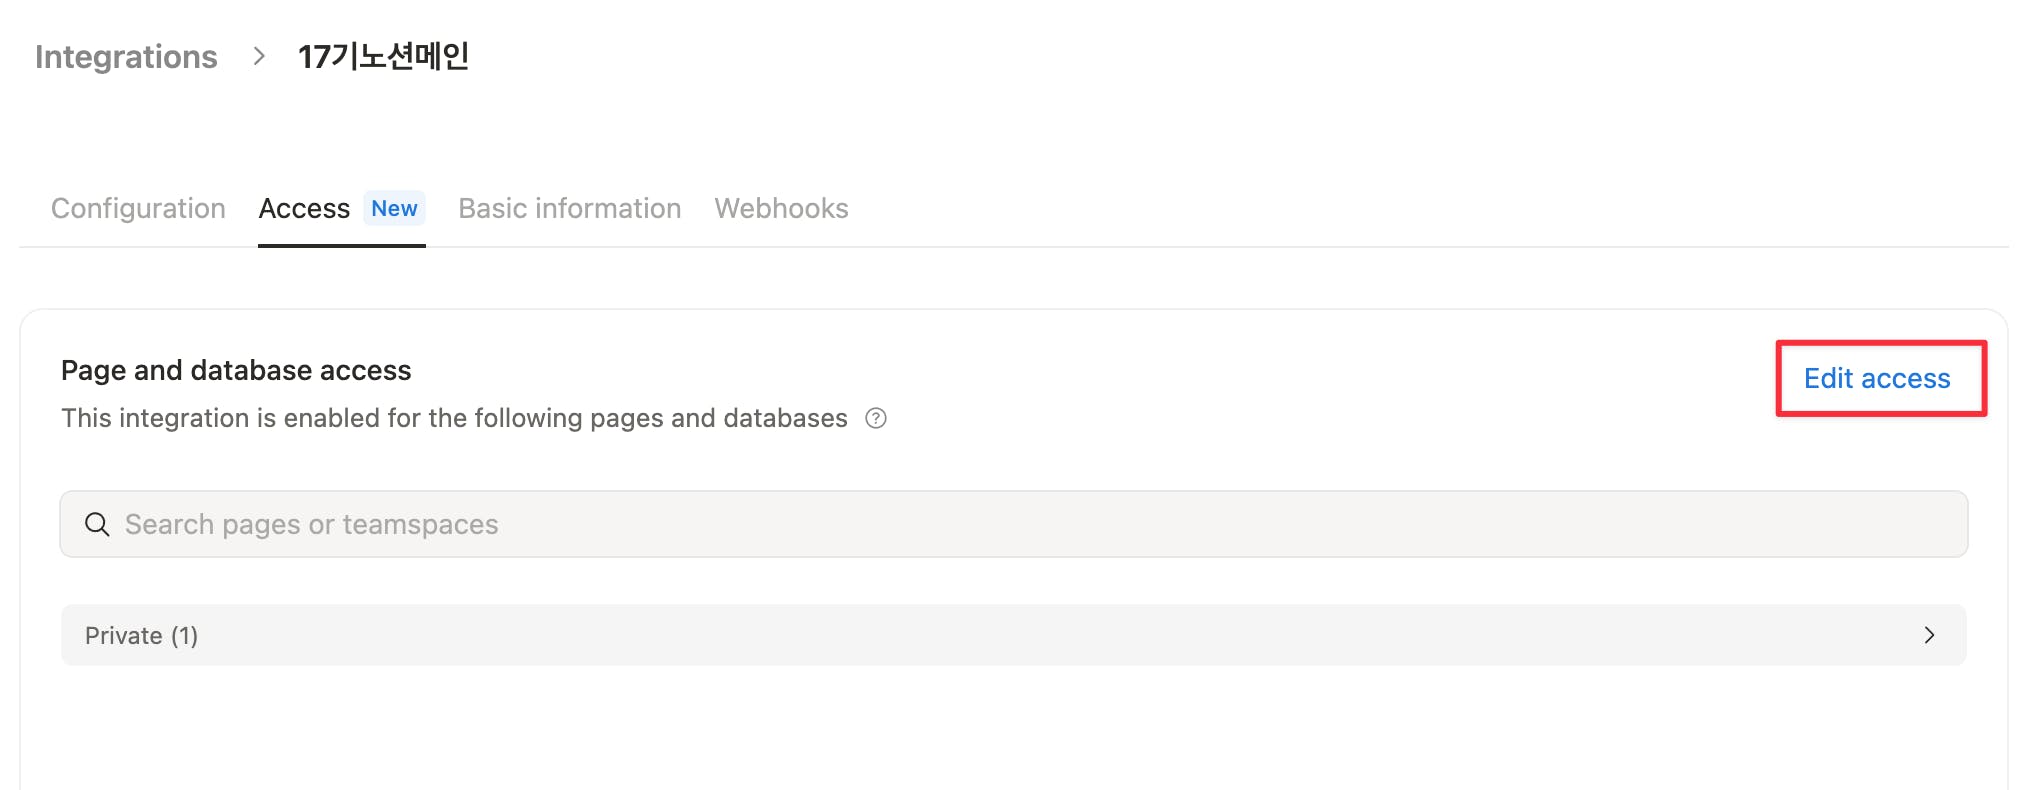This screenshot has width=2034, height=790.
Task: Click the Edit access link
Action: coord(1877,378)
